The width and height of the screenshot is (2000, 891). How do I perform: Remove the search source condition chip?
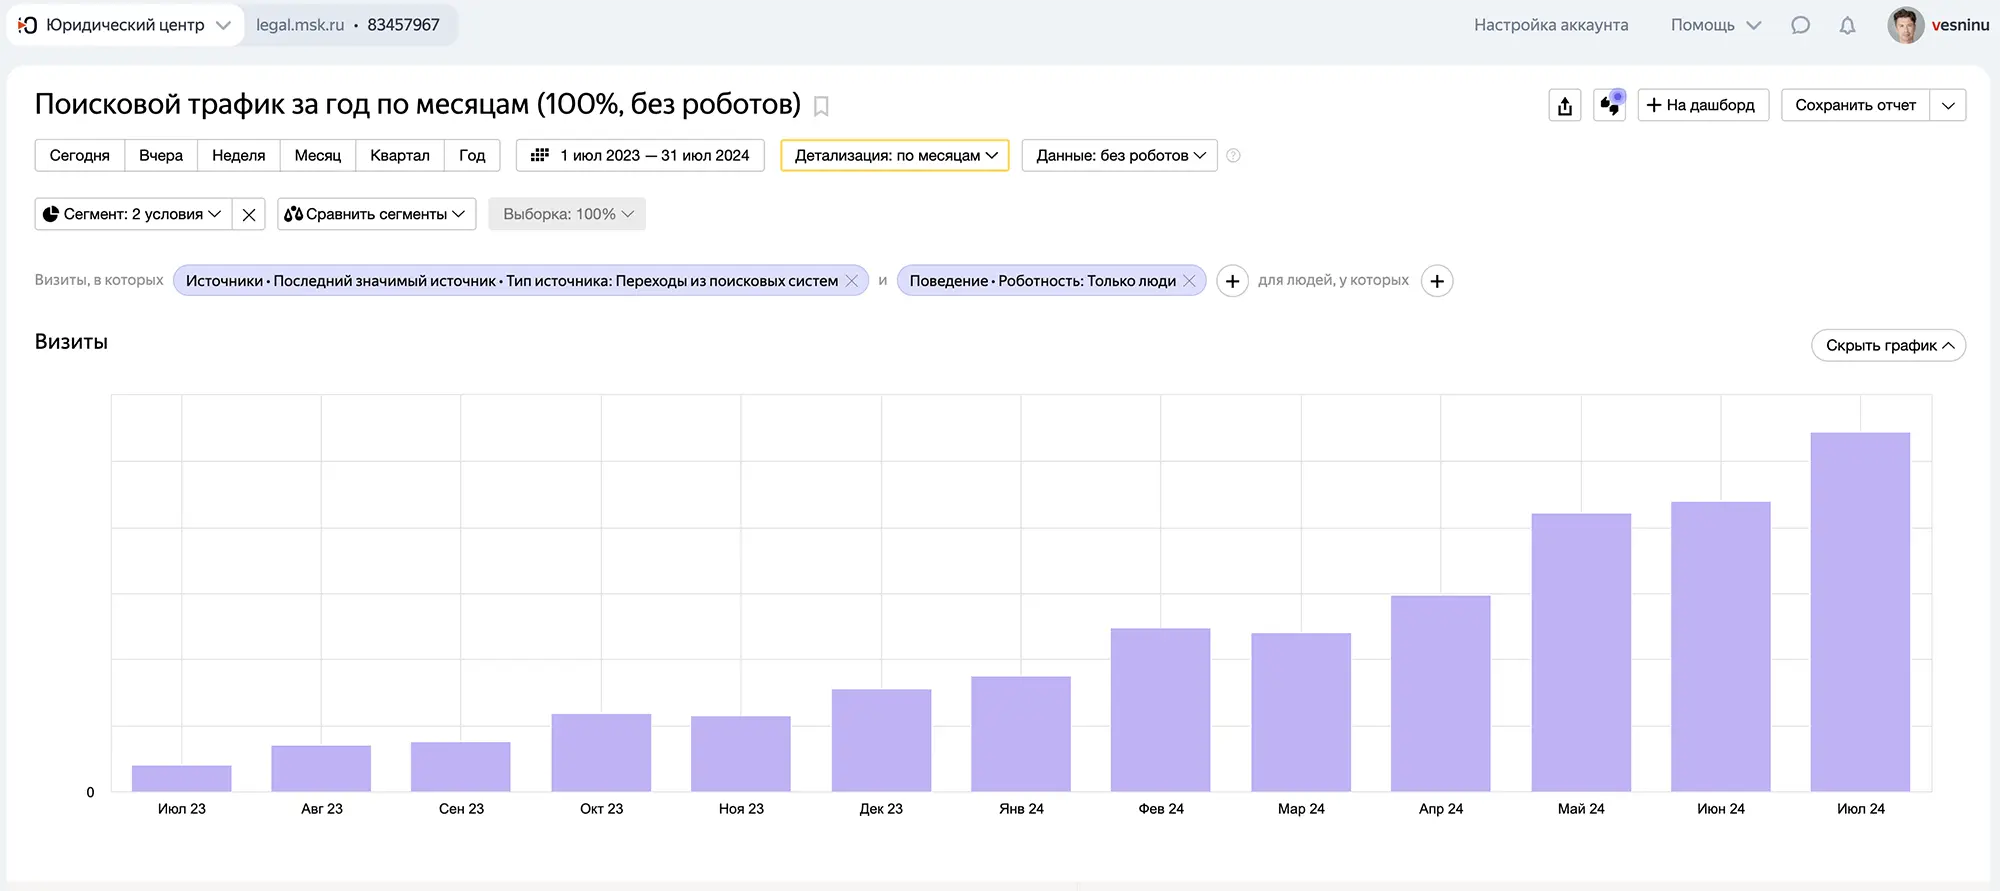coord(852,281)
